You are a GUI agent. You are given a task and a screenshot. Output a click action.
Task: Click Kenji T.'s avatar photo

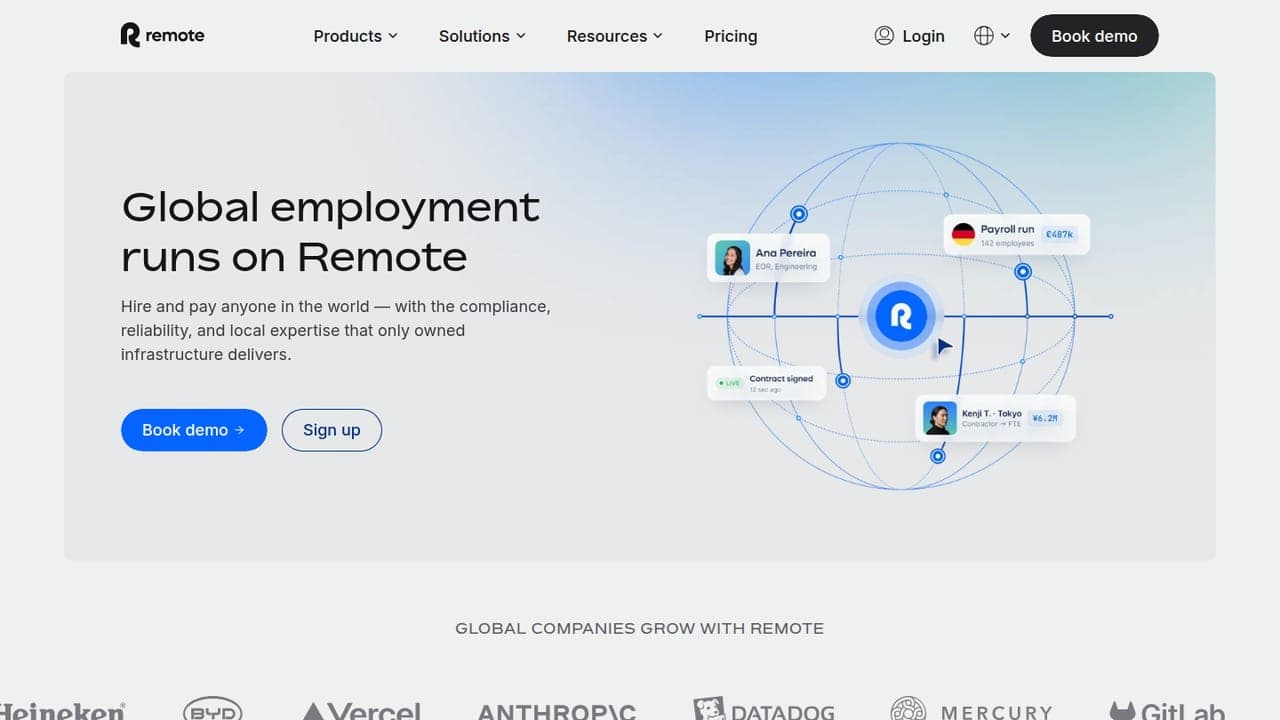pyautogui.click(x=940, y=419)
